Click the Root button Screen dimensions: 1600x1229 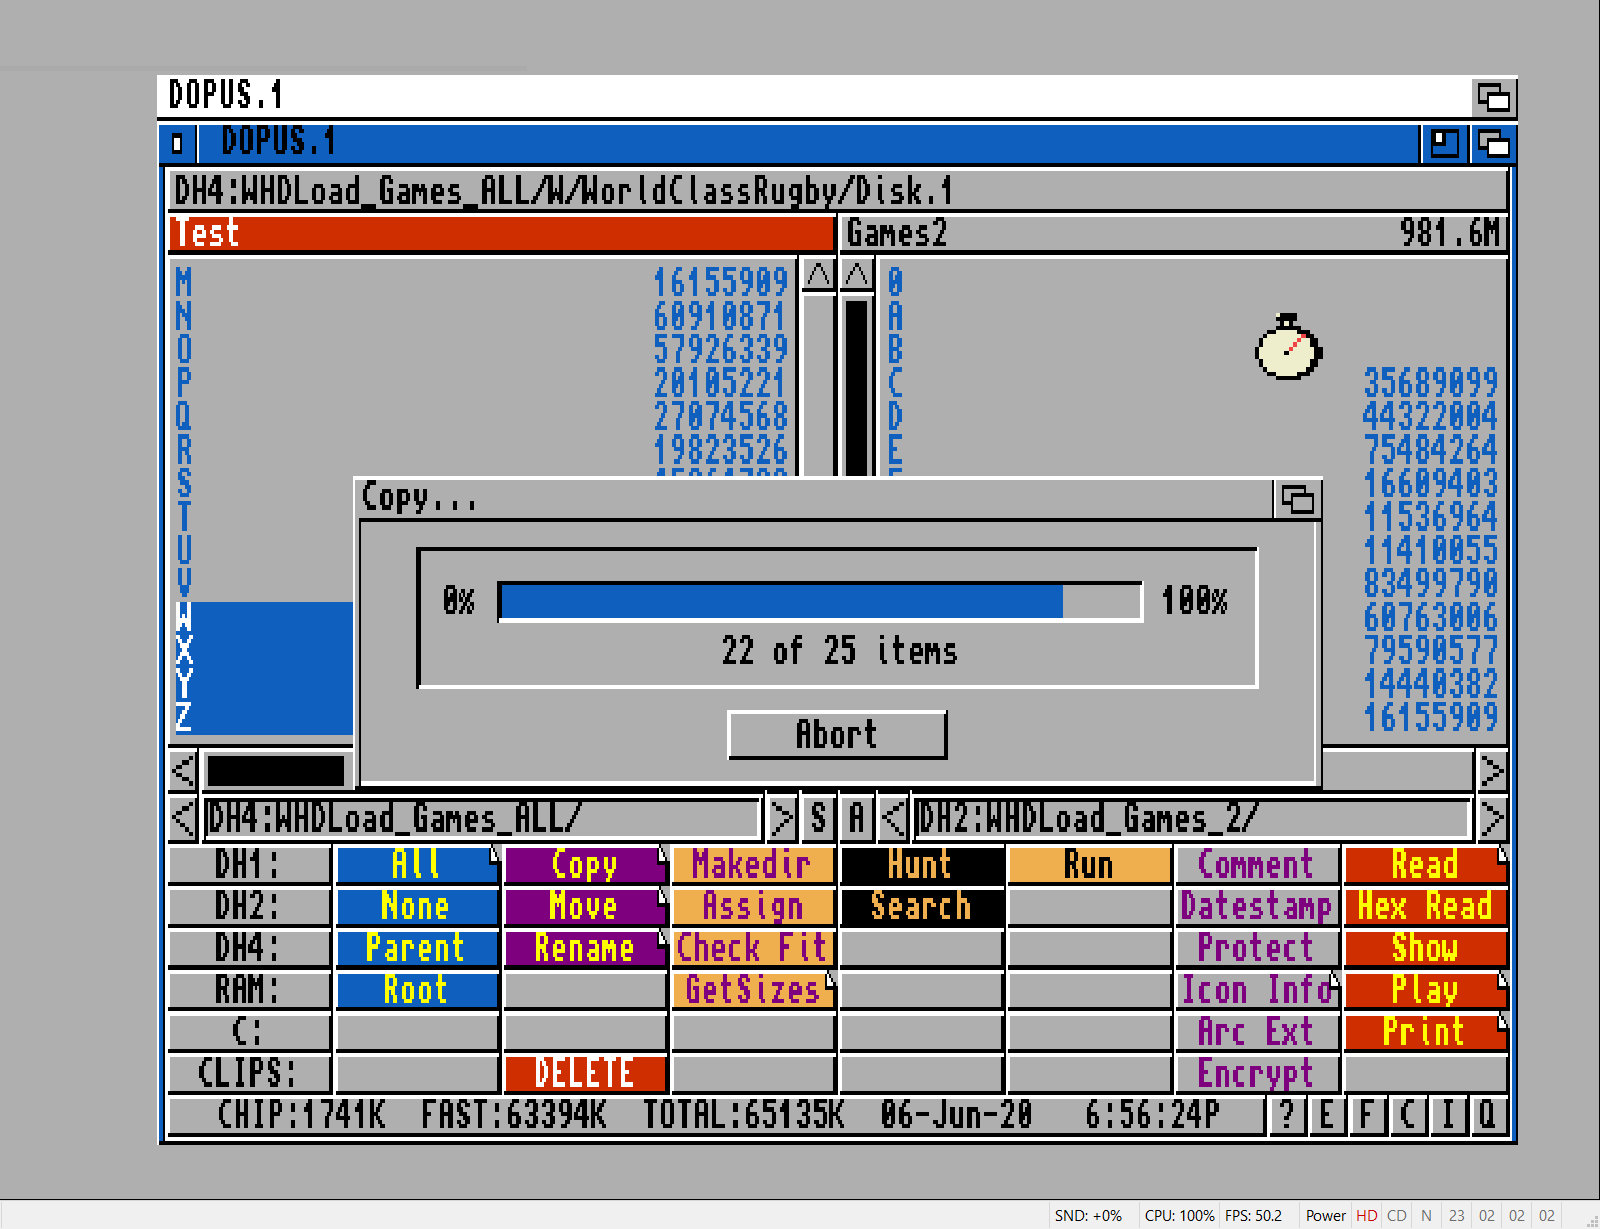[417, 990]
